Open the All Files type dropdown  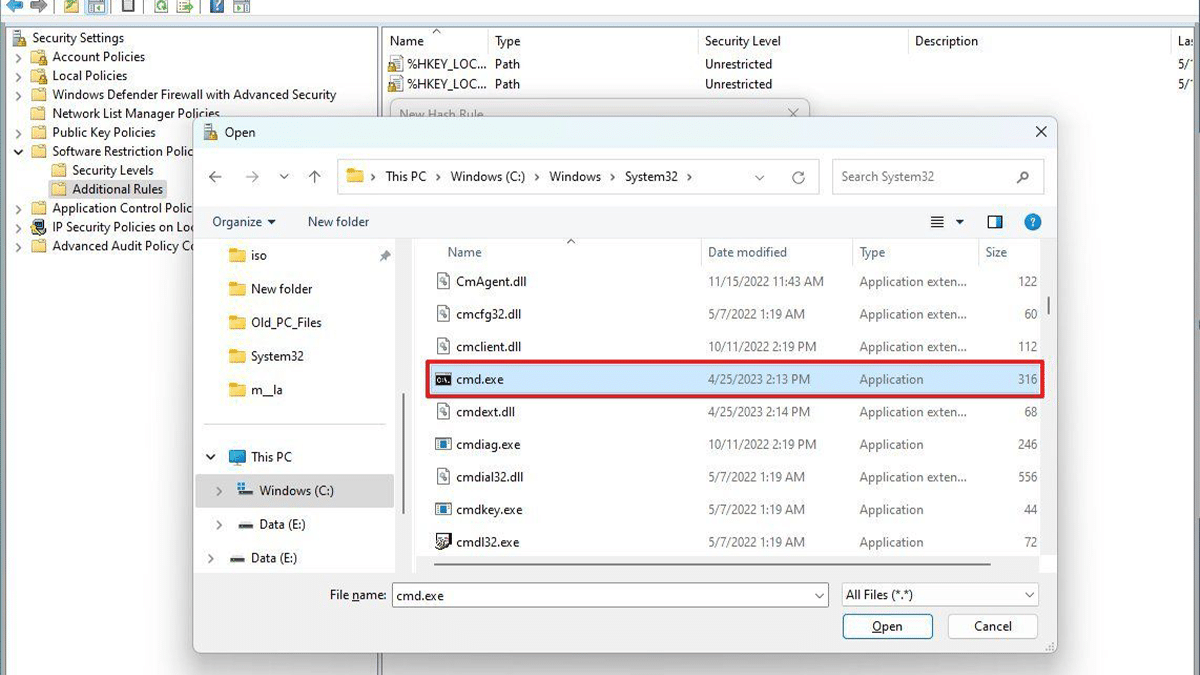coord(939,595)
